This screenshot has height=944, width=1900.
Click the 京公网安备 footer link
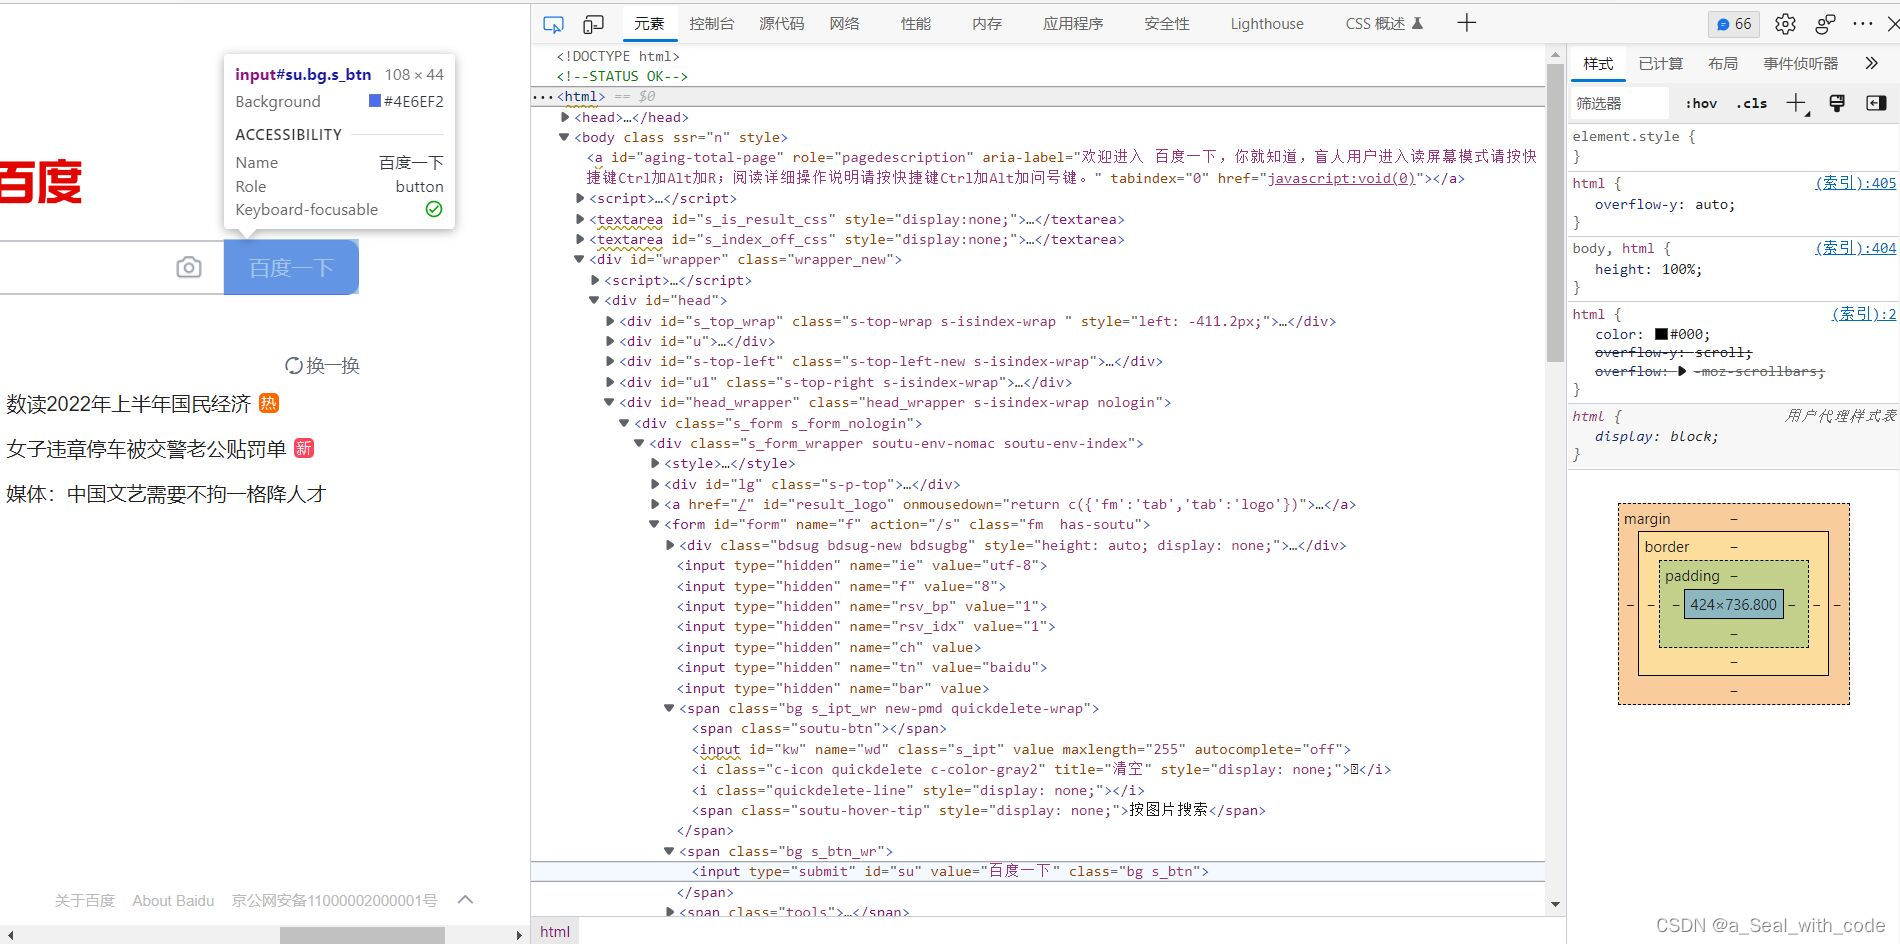pyautogui.click(x=334, y=901)
